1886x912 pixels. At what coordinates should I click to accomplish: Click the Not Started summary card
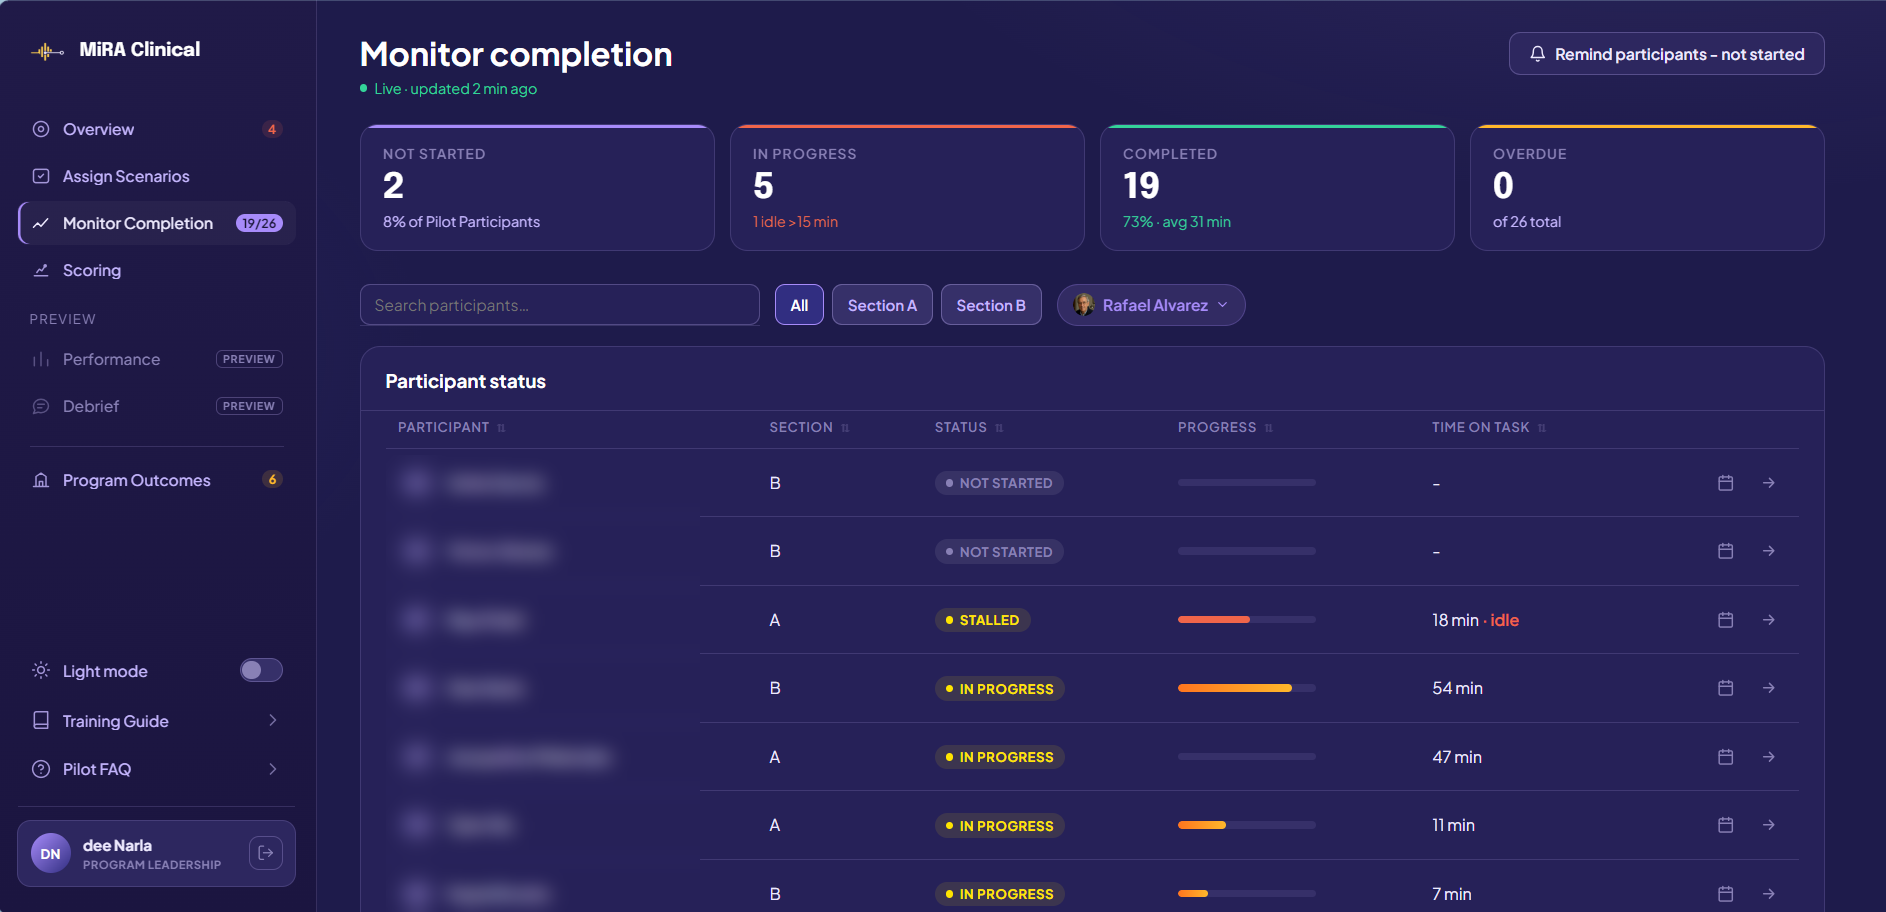coord(537,188)
